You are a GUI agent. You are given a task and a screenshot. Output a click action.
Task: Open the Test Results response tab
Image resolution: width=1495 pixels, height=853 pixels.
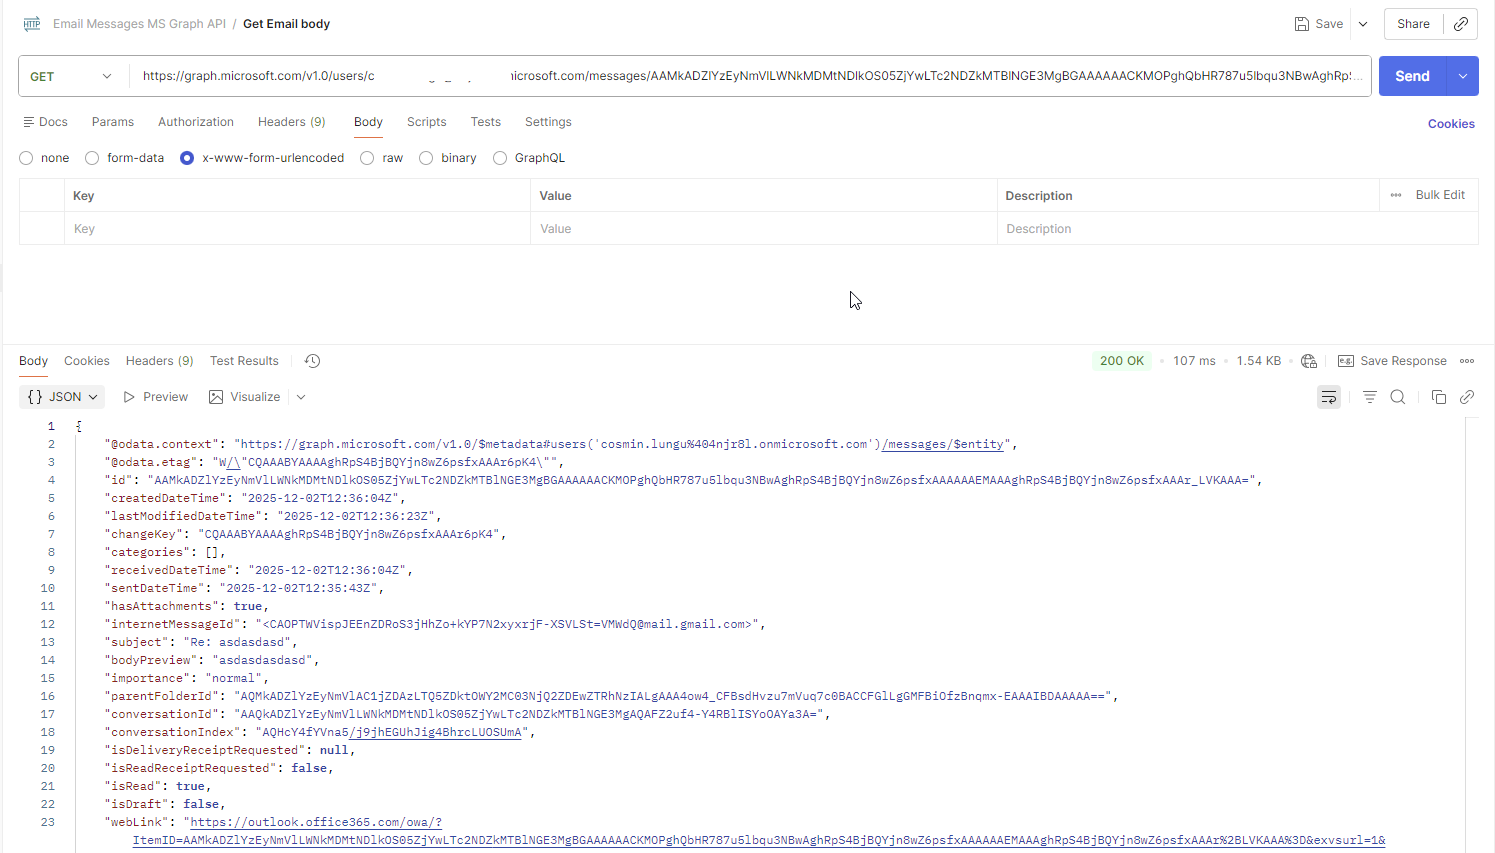click(244, 361)
